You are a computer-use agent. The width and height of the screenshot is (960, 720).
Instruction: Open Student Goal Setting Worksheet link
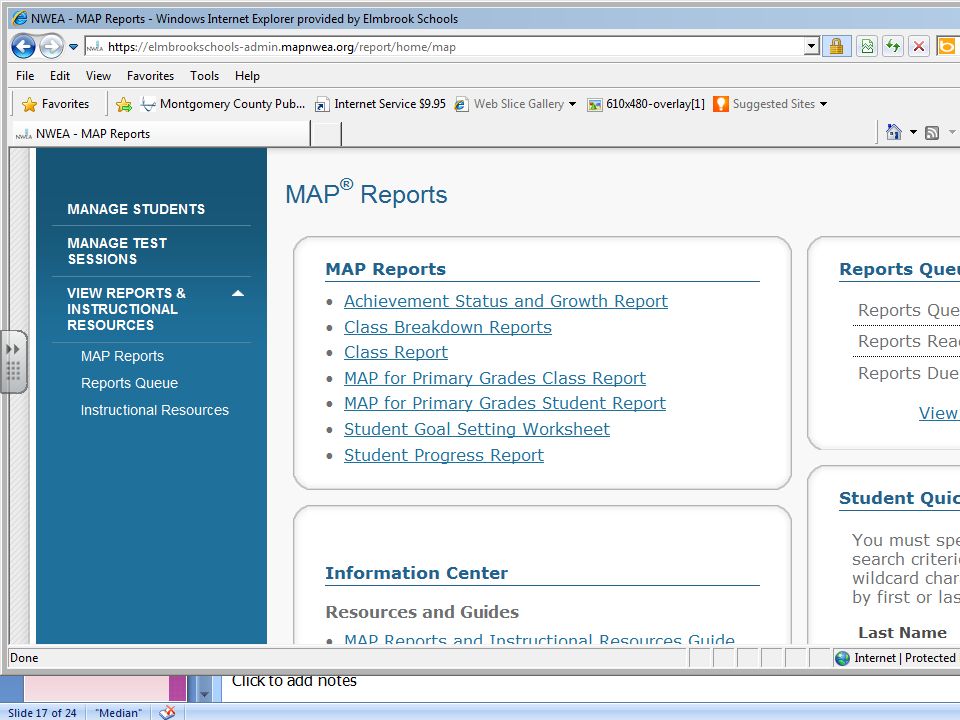(477, 429)
